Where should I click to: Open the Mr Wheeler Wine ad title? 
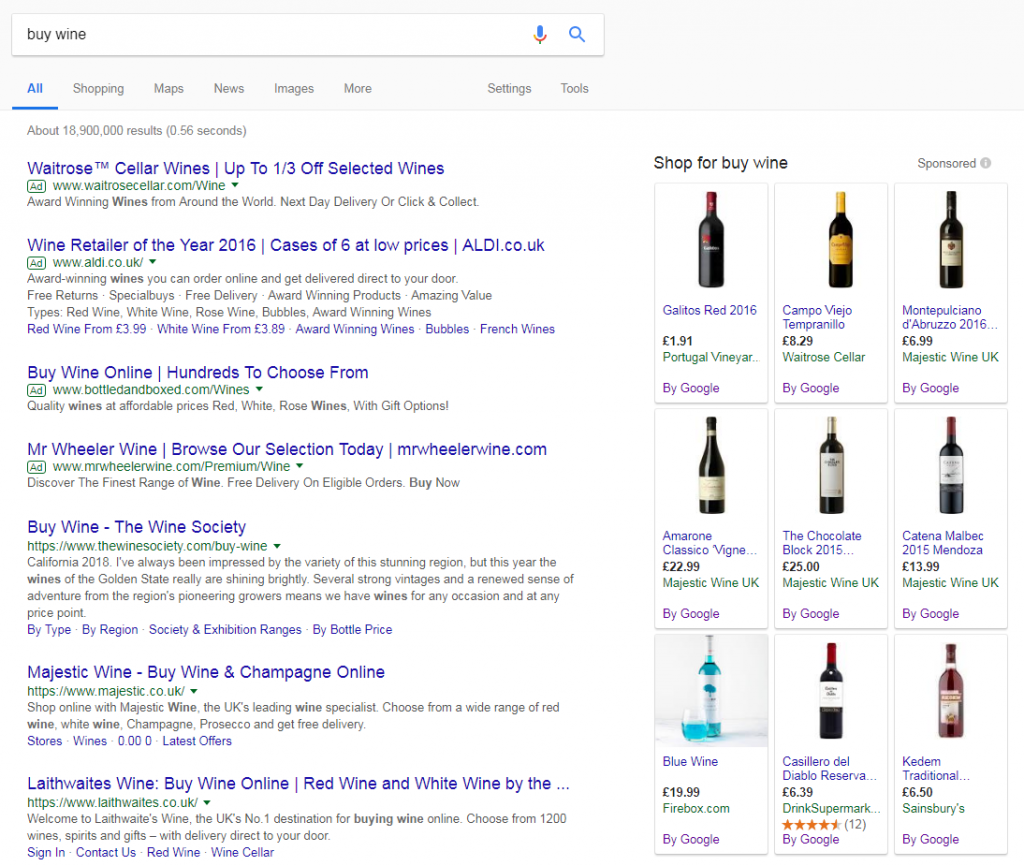coord(287,450)
